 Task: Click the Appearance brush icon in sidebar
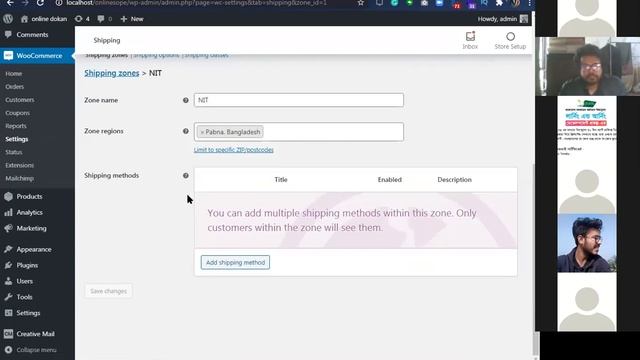pyautogui.click(x=8, y=249)
